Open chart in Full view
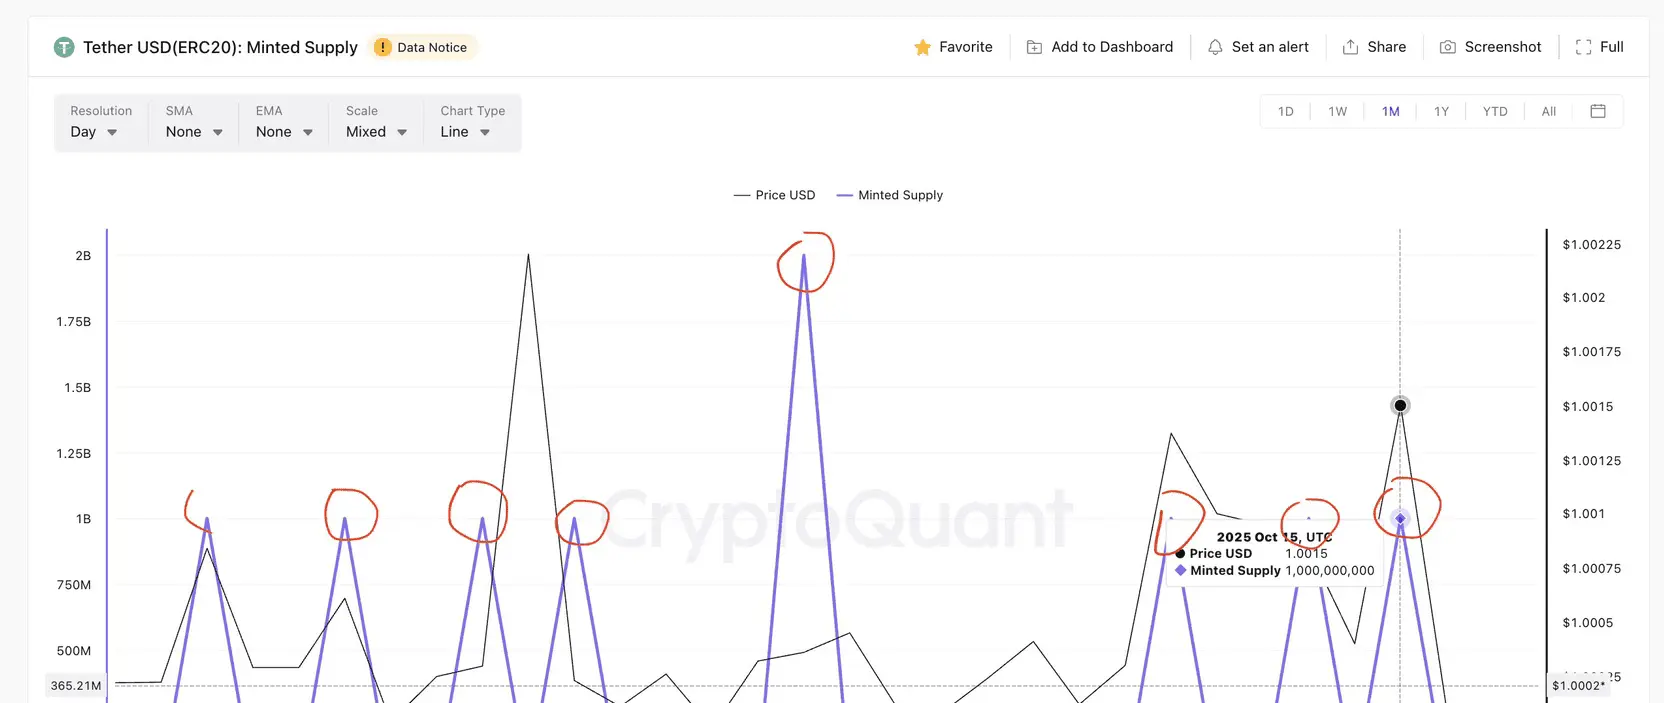The width and height of the screenshot is (1664, 703). (x=1599, y=47)
